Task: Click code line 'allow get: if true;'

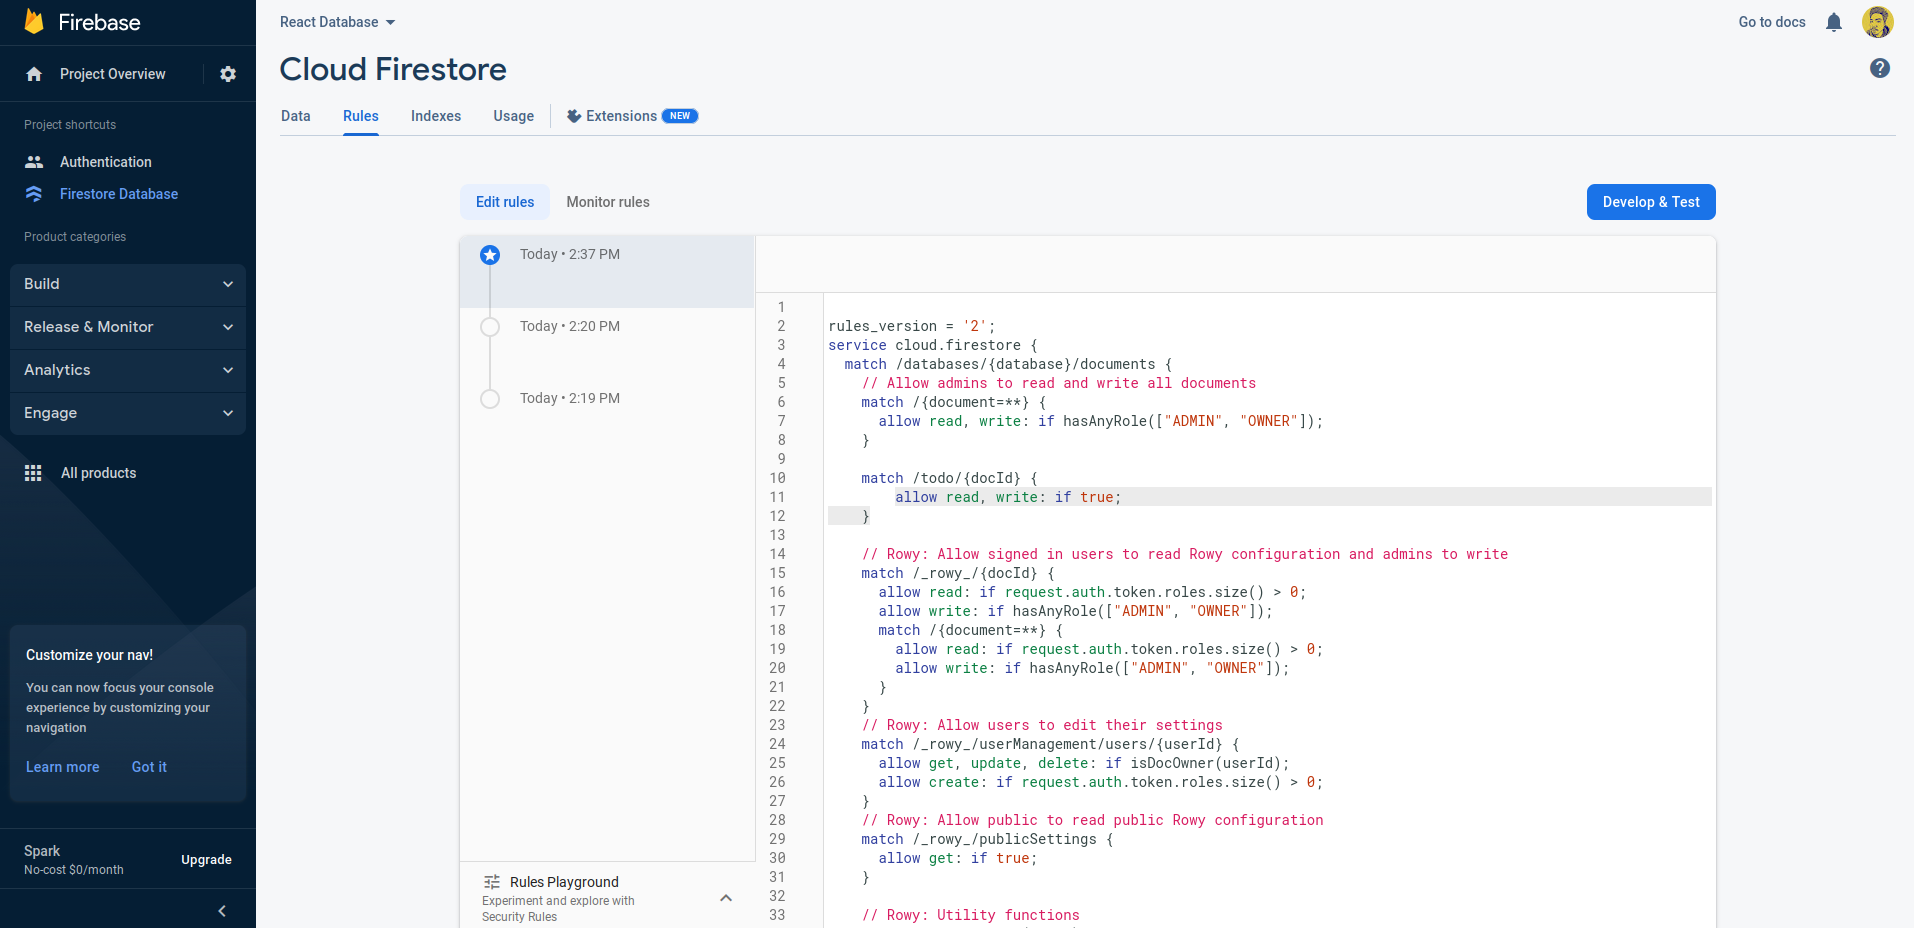Action: [x=958, y=858]
